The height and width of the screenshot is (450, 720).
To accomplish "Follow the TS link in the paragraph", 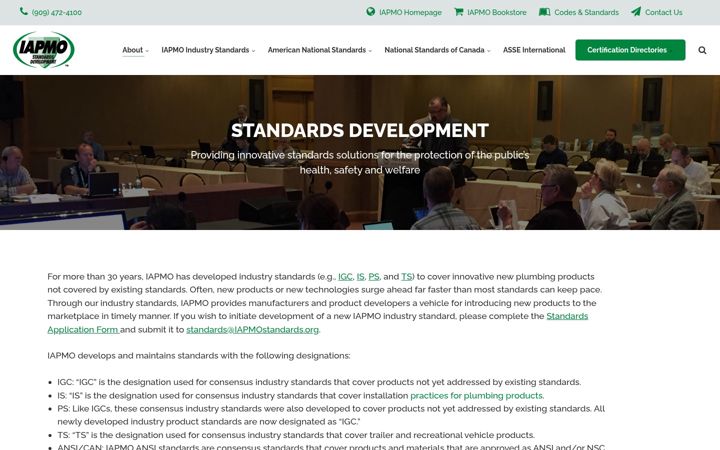I will click(x=406, y=277).
